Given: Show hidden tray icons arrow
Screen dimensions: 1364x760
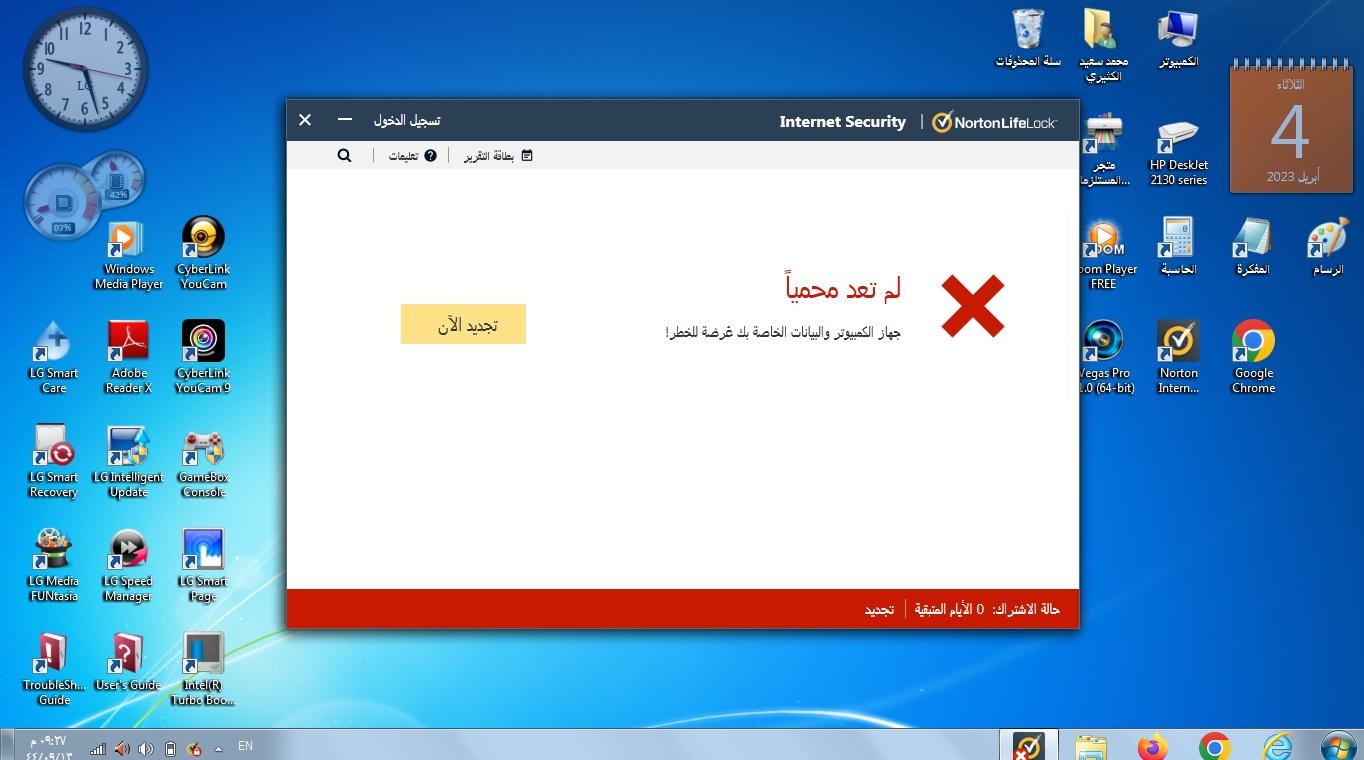Looking at the screenshot, I should [x=218, y=748].
